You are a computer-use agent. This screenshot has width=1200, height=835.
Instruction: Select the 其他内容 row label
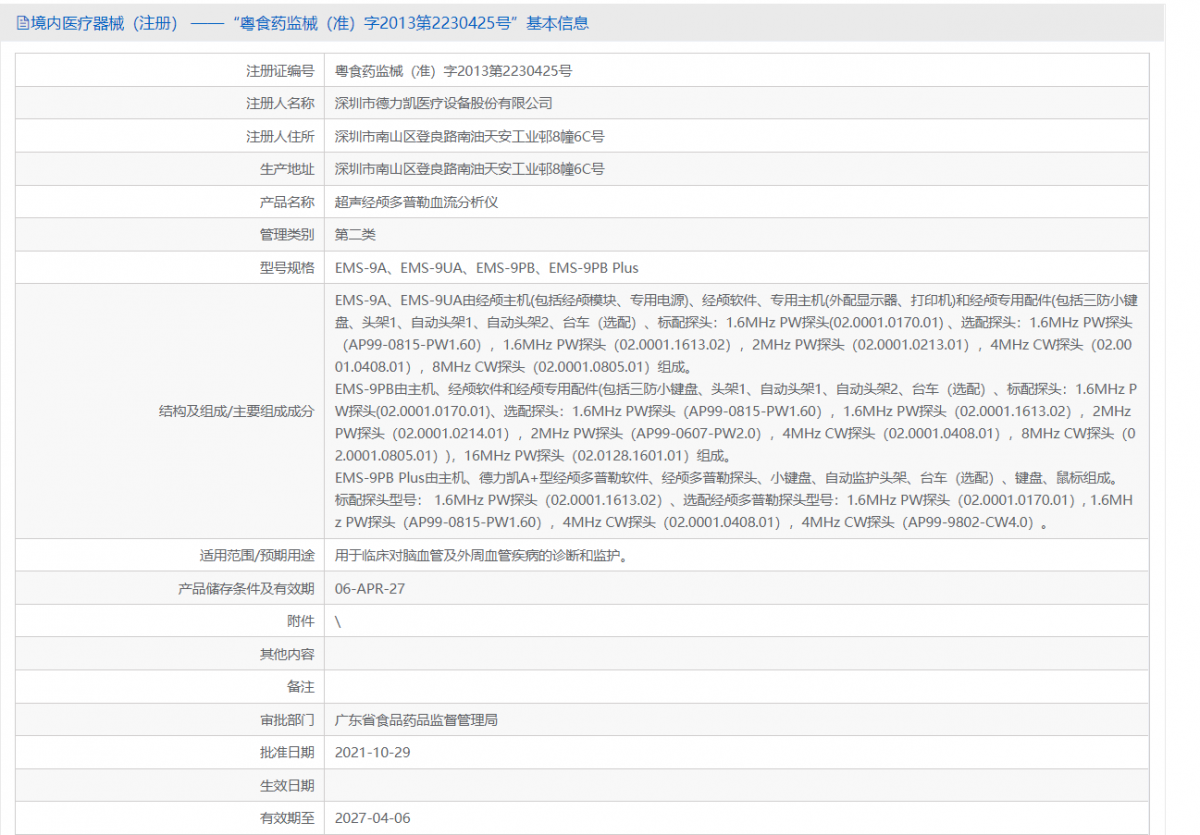(287, 654)
